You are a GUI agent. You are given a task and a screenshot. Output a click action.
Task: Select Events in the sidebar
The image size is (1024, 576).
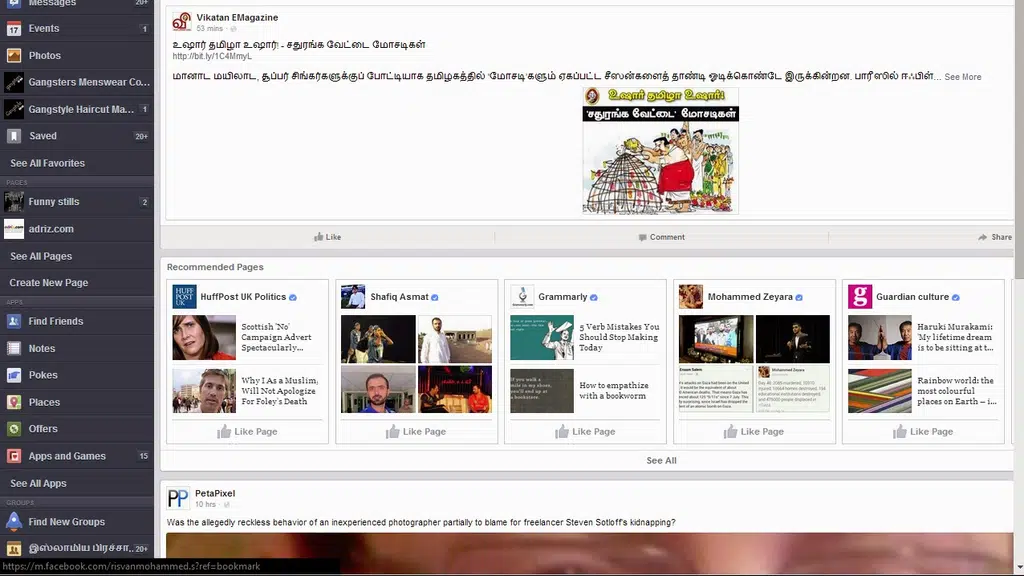pyautogui.click(x=77, y=29)
